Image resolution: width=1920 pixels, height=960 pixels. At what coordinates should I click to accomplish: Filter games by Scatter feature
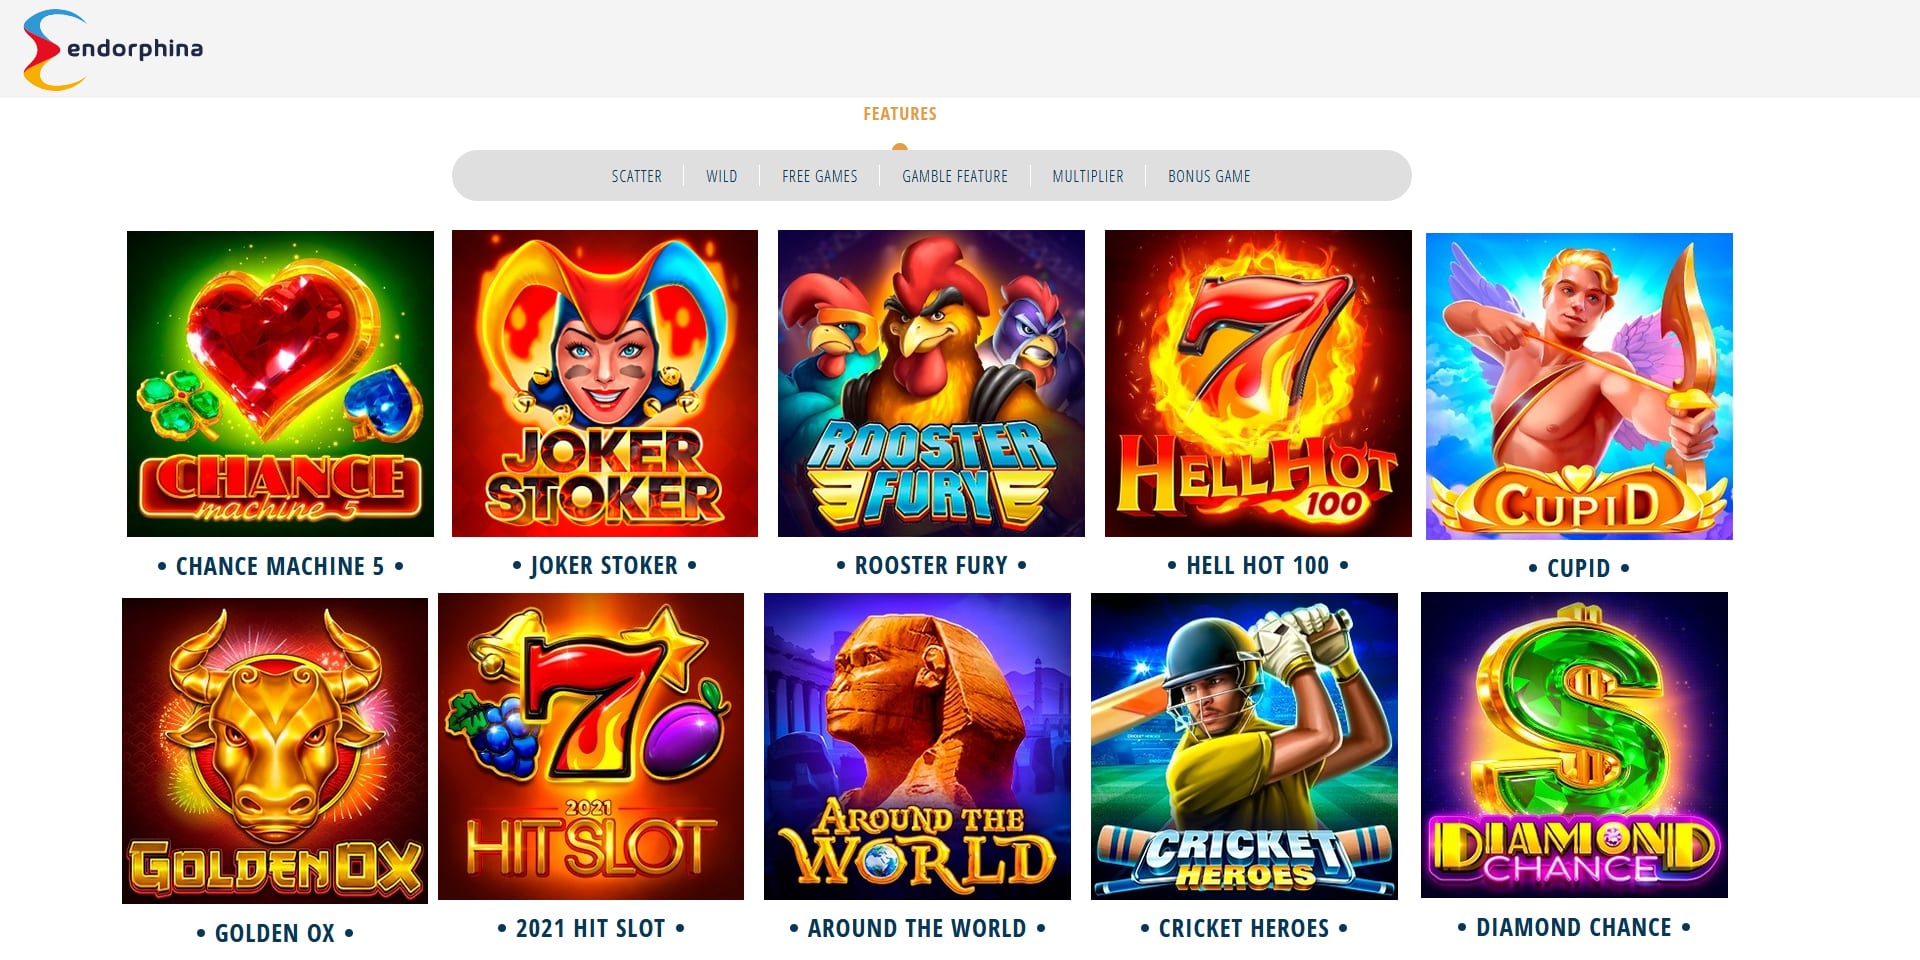click(x=637, y=176)
